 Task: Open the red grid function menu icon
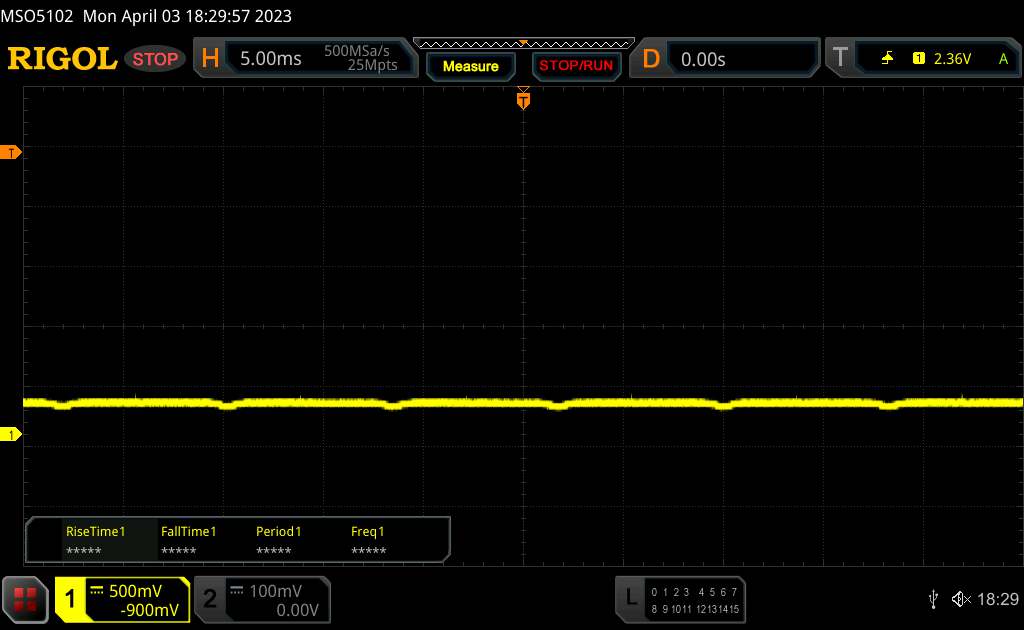click(x=25, y=599)
